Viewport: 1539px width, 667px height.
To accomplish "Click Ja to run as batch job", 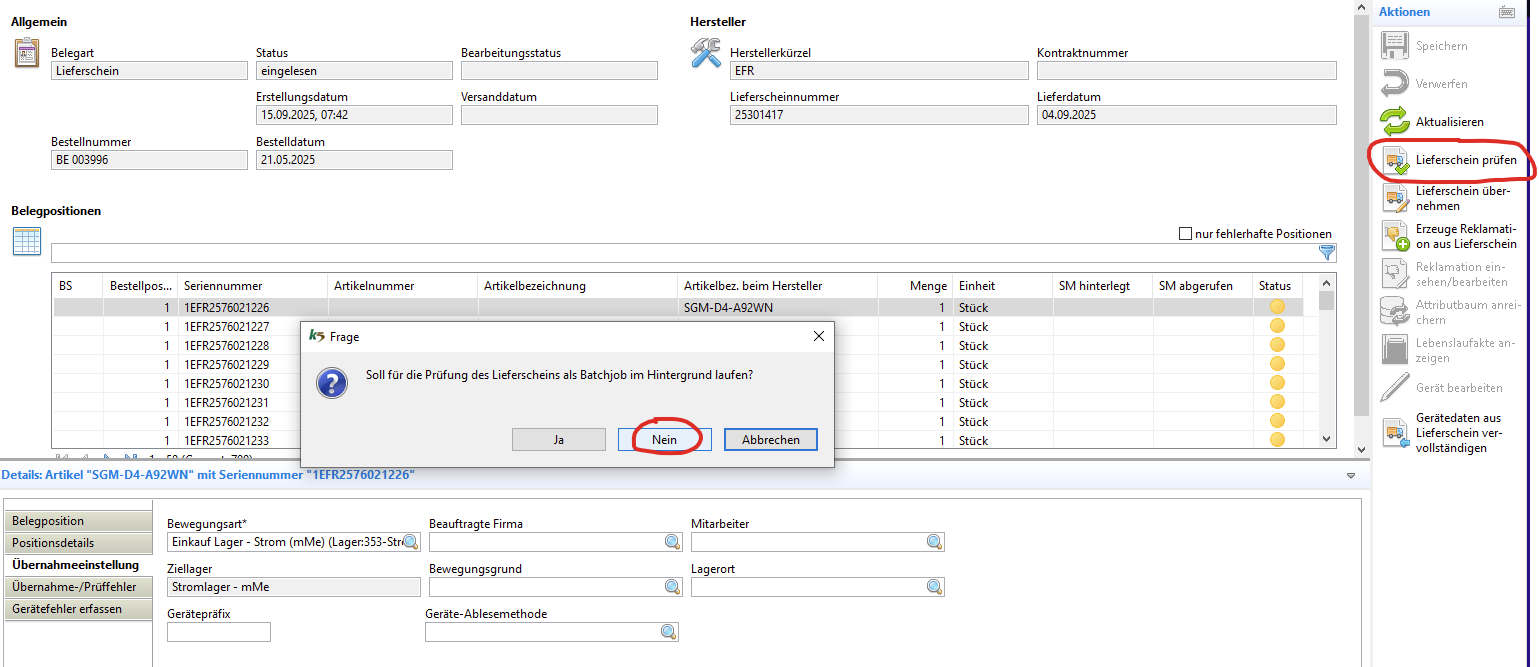I will point(558,440).
